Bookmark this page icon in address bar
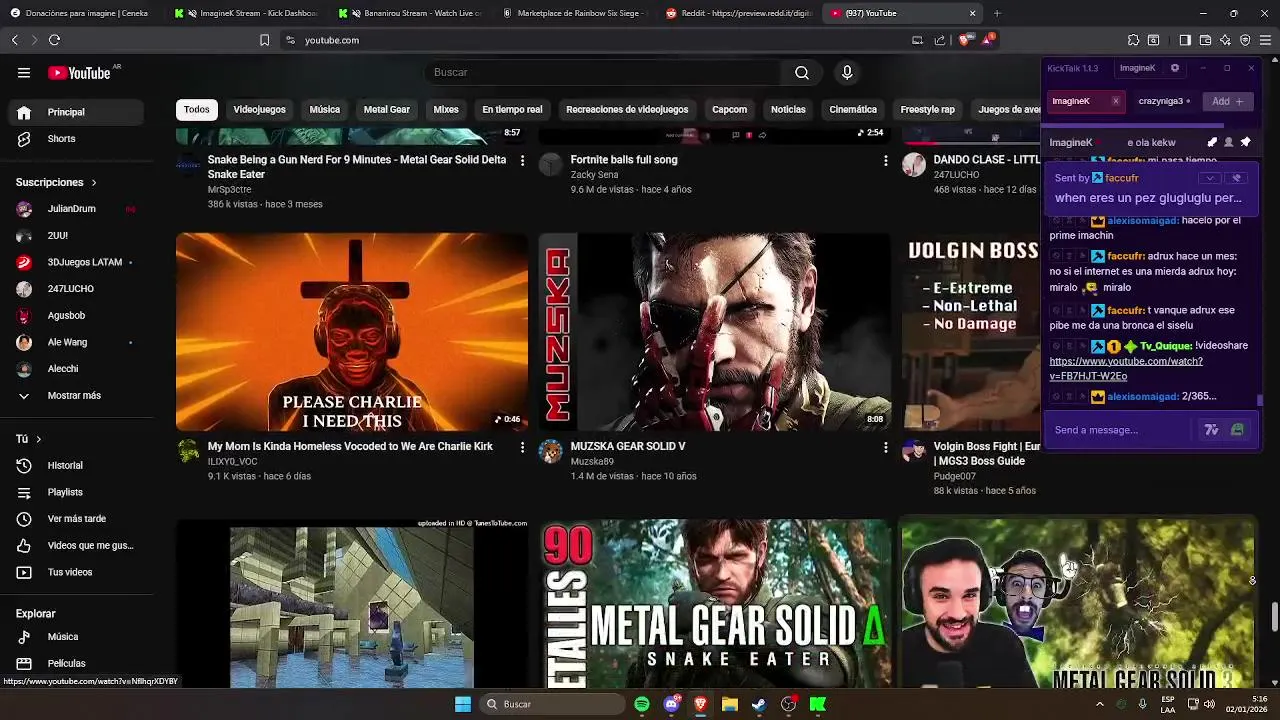 click(264, 40)
